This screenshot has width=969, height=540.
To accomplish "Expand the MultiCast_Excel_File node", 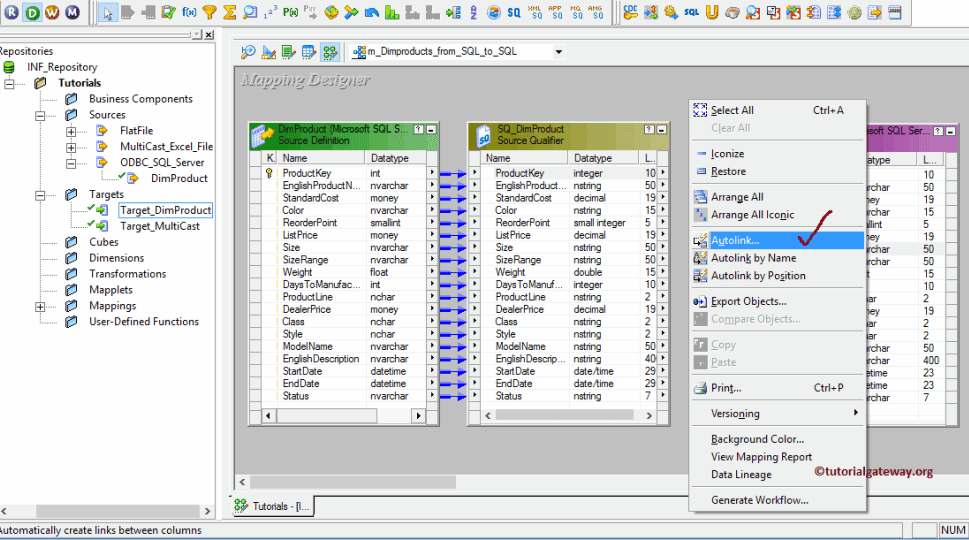I will [71, 147].
